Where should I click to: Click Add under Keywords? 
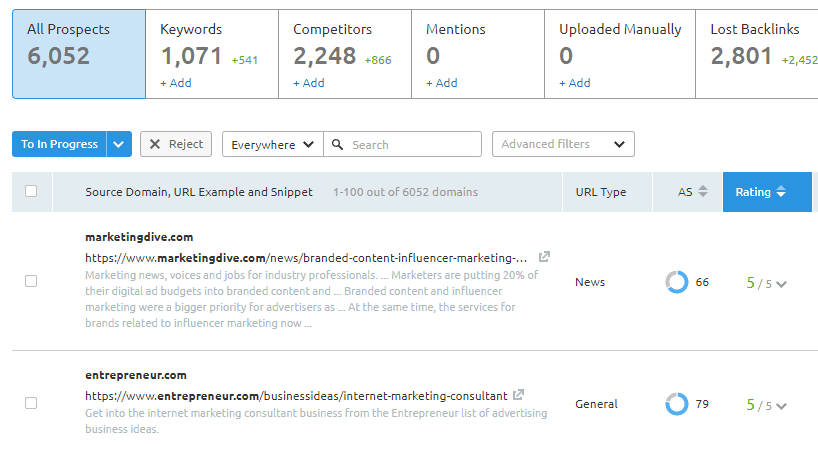tap(176, 83)
